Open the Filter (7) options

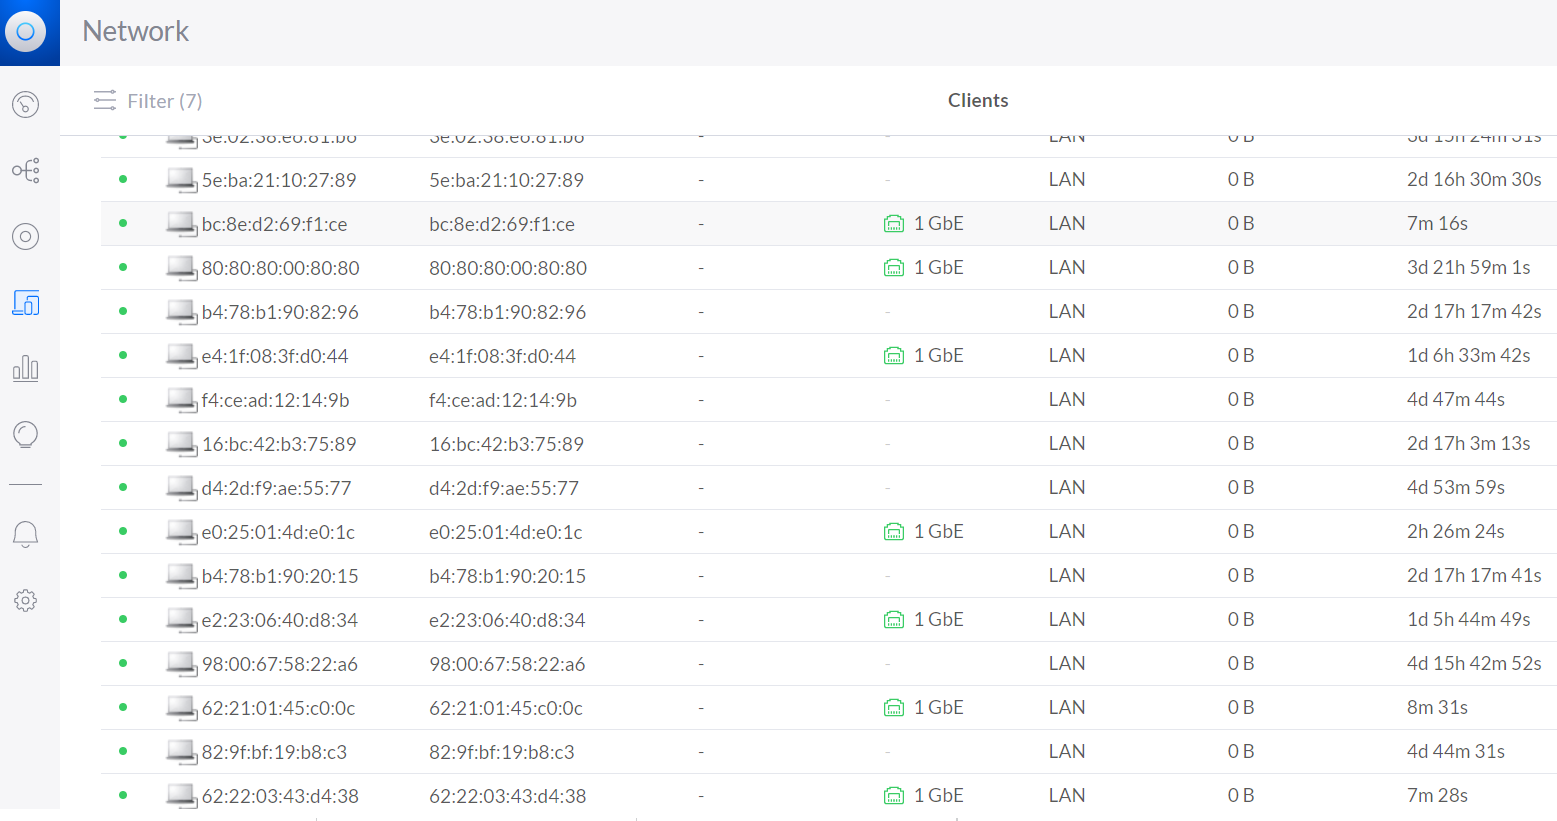[148, 101]
